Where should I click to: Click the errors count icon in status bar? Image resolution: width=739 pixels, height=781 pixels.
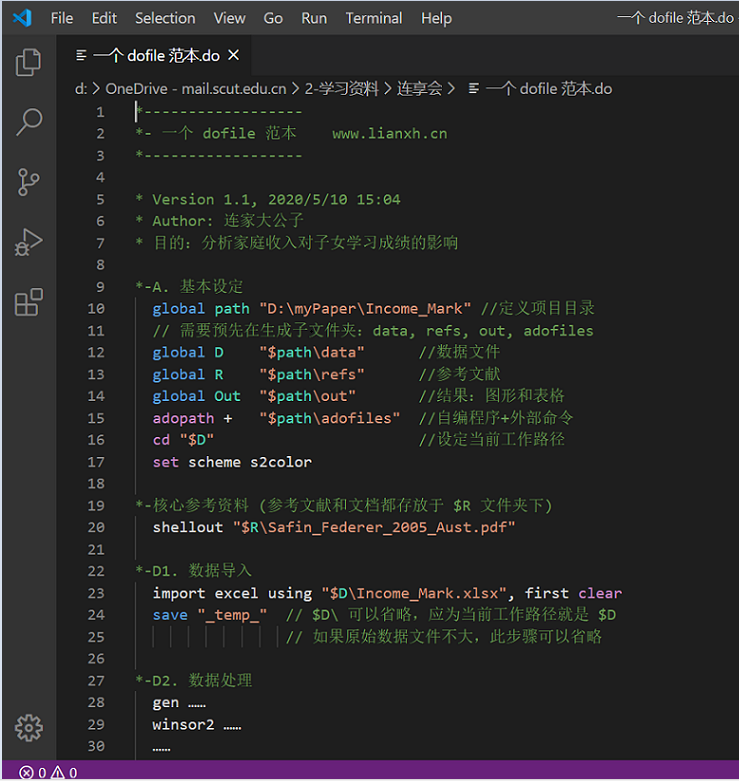tap(27, 773)
